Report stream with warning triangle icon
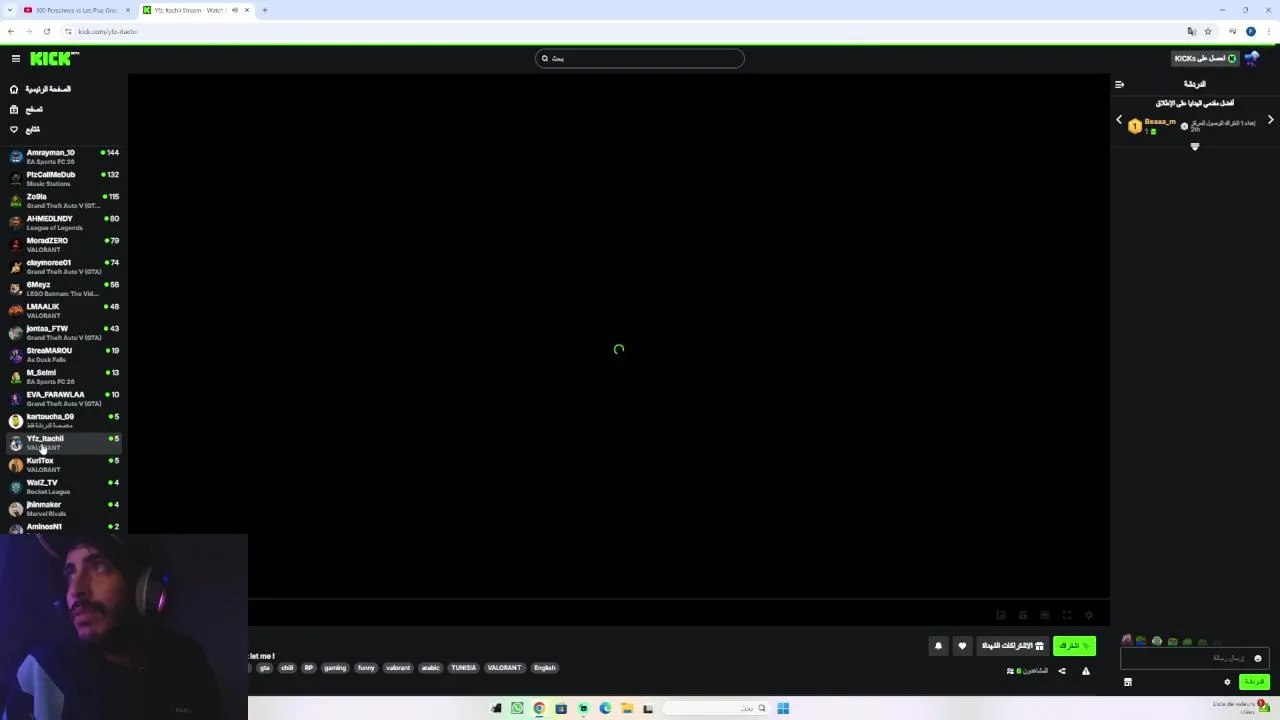 1086,671
